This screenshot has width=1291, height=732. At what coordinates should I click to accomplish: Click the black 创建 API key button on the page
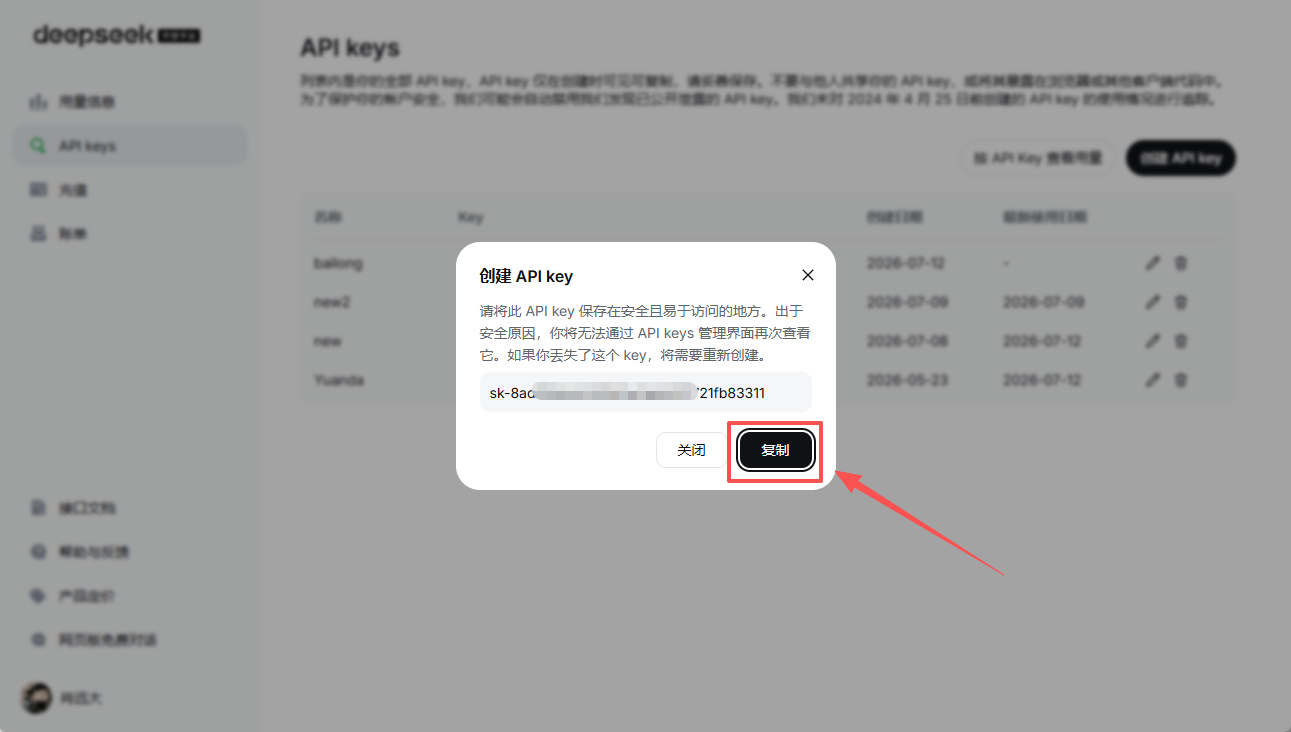coord(1180,158)
